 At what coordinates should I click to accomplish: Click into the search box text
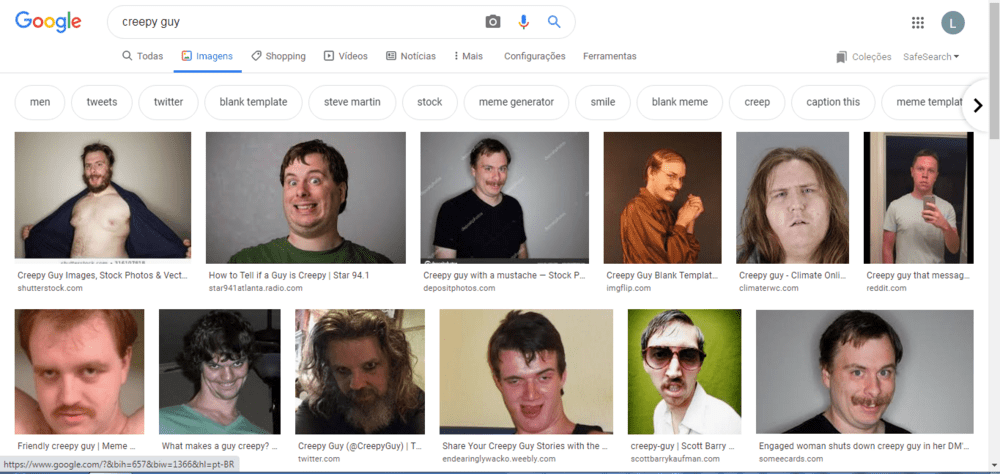[152, 22]
